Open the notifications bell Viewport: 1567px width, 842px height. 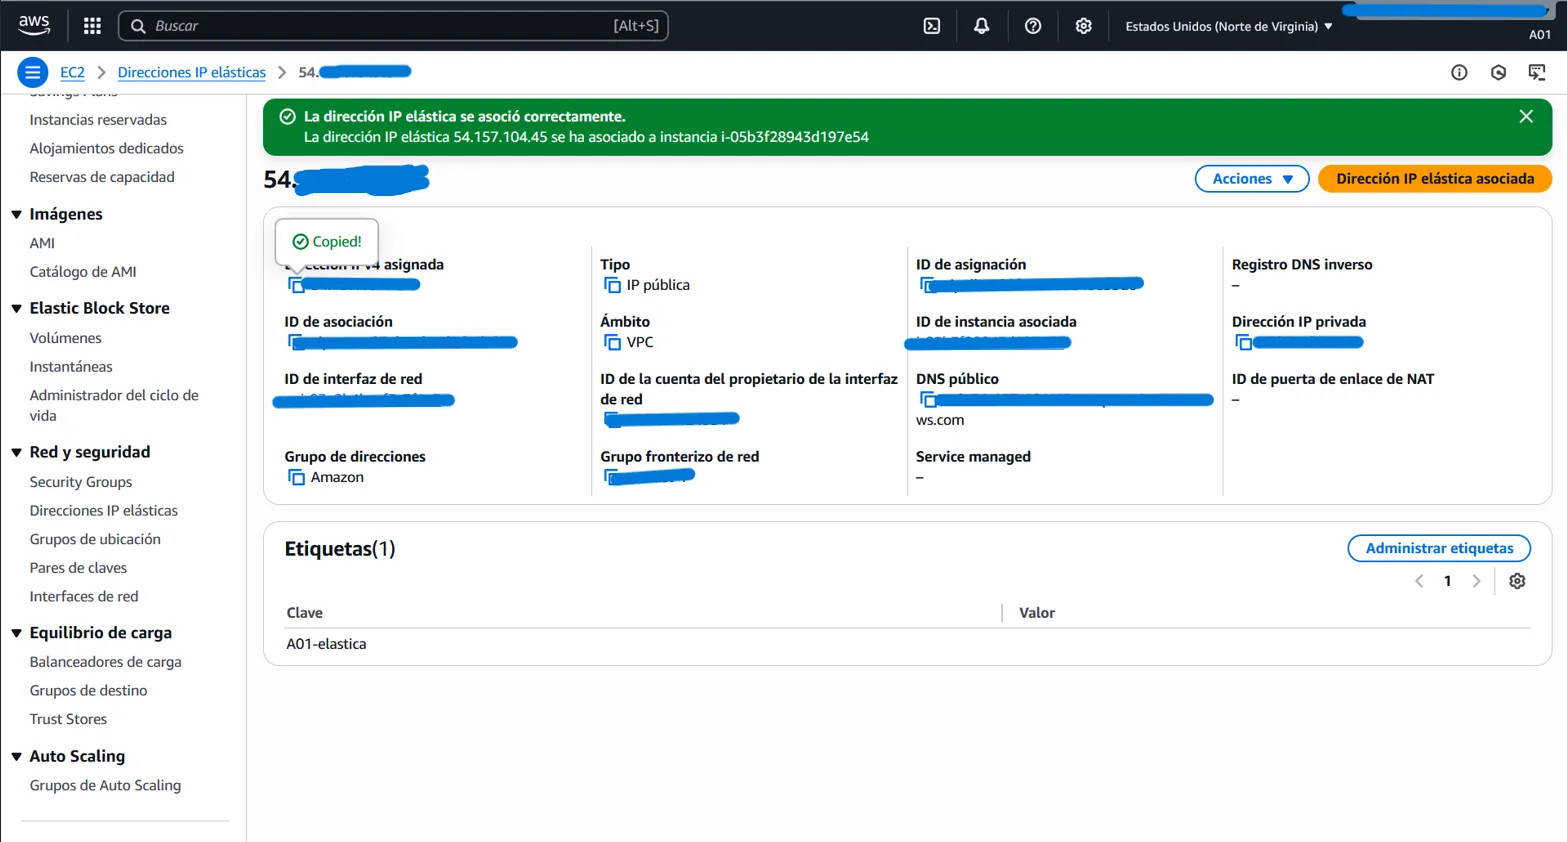[981, 26]
